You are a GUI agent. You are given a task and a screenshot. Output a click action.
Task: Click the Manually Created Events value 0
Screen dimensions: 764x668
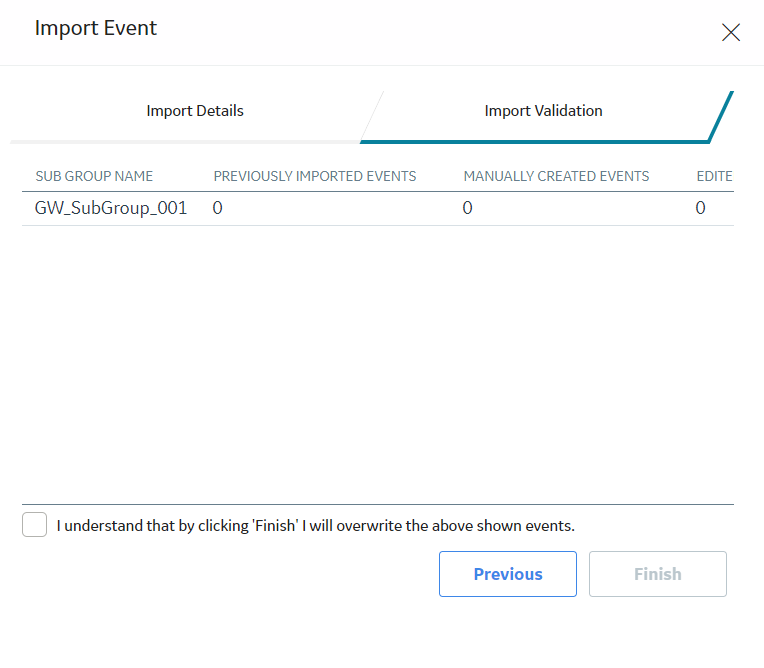[467, 208]
